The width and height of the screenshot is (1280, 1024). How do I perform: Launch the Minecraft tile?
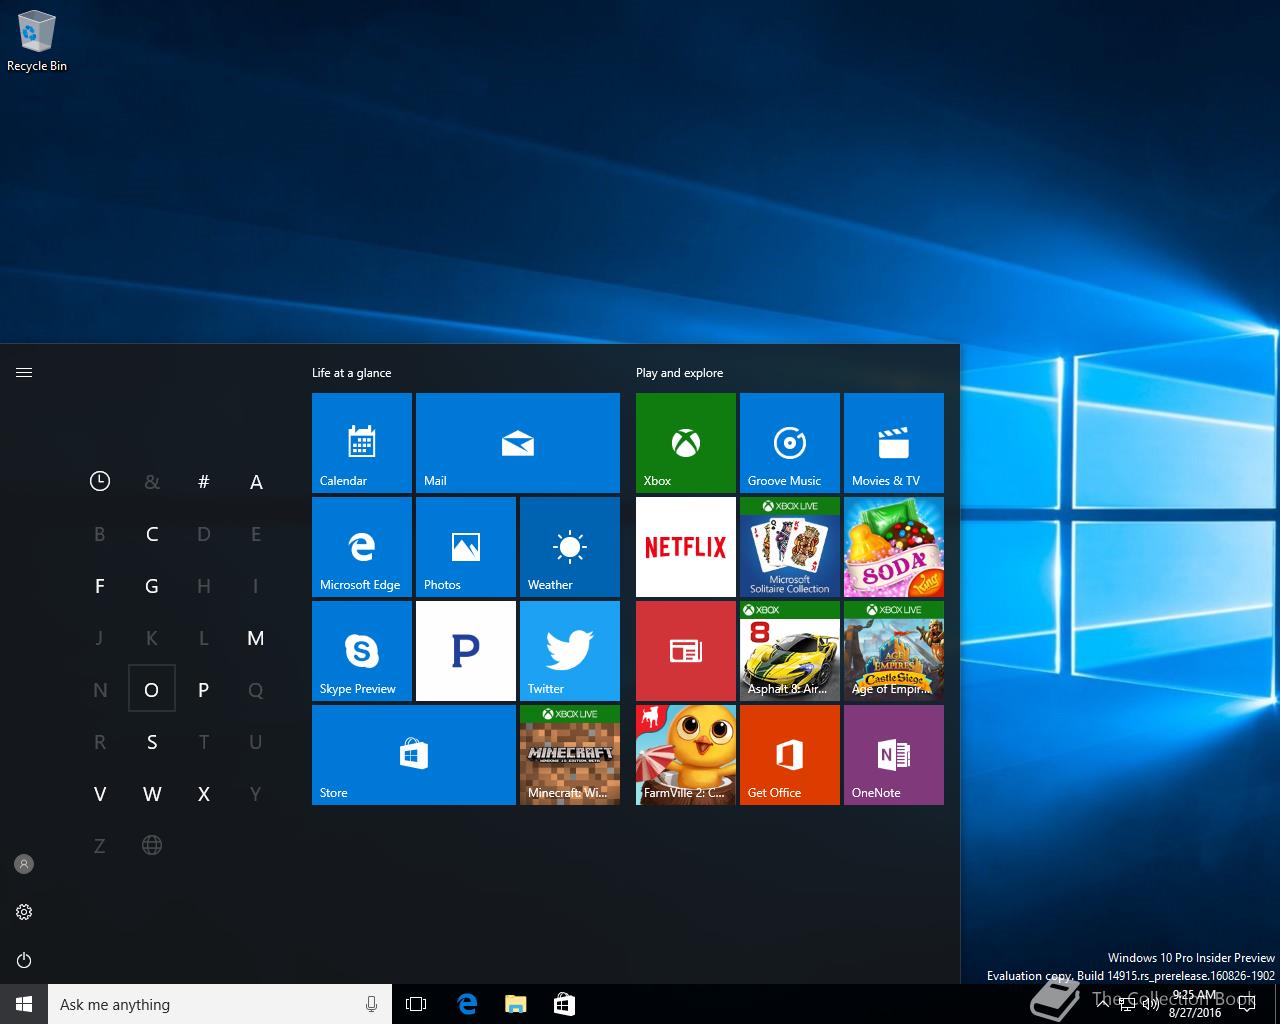(x=570, y=754)
